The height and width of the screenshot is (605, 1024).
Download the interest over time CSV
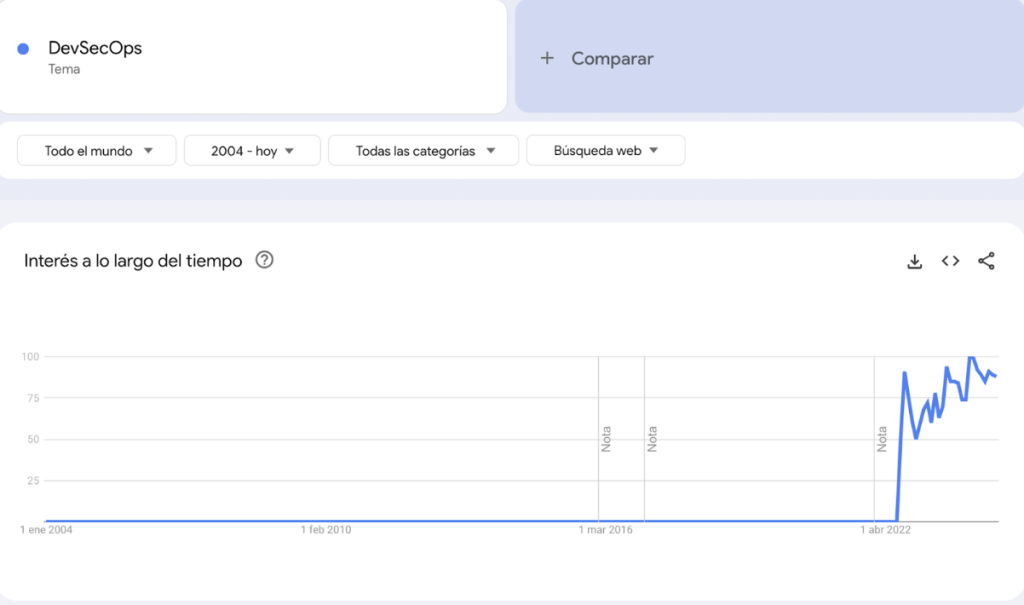(x=914, y=261)
